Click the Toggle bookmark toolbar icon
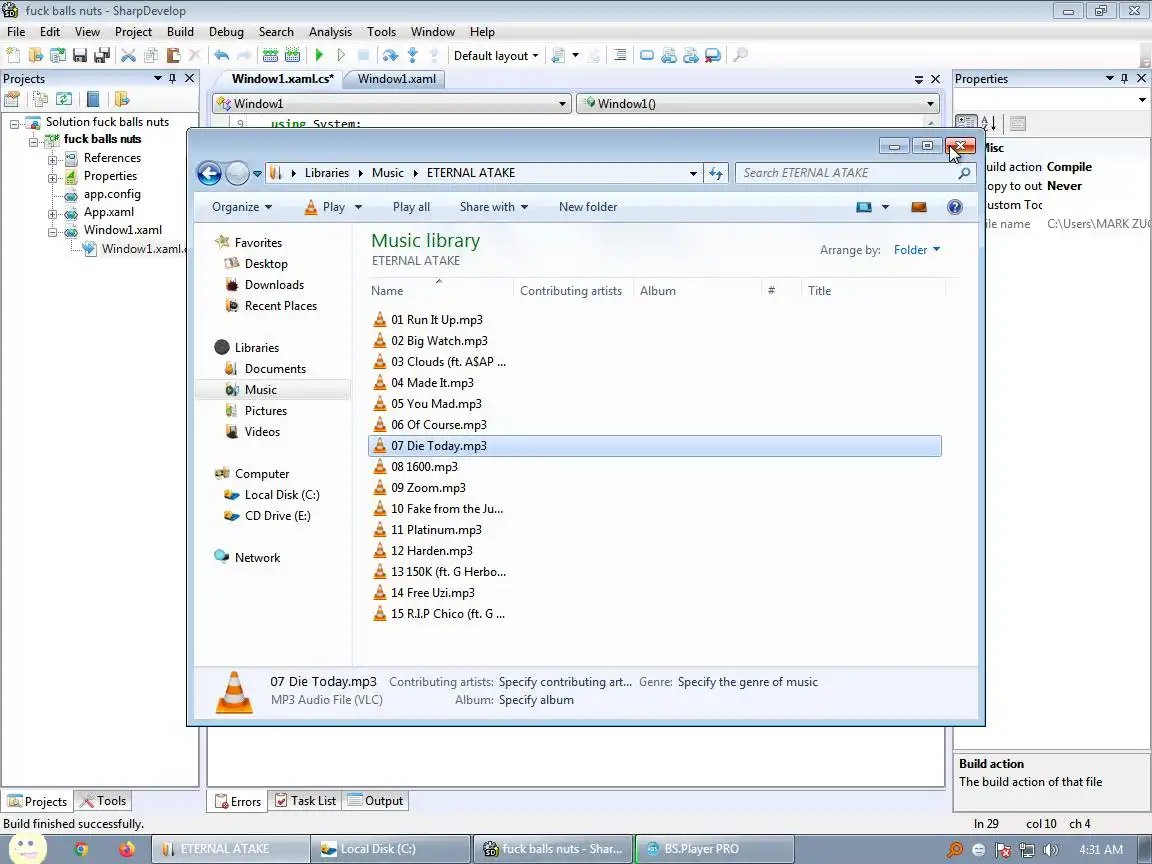Screen dimensions: 1152x864 tap(647, 55)
